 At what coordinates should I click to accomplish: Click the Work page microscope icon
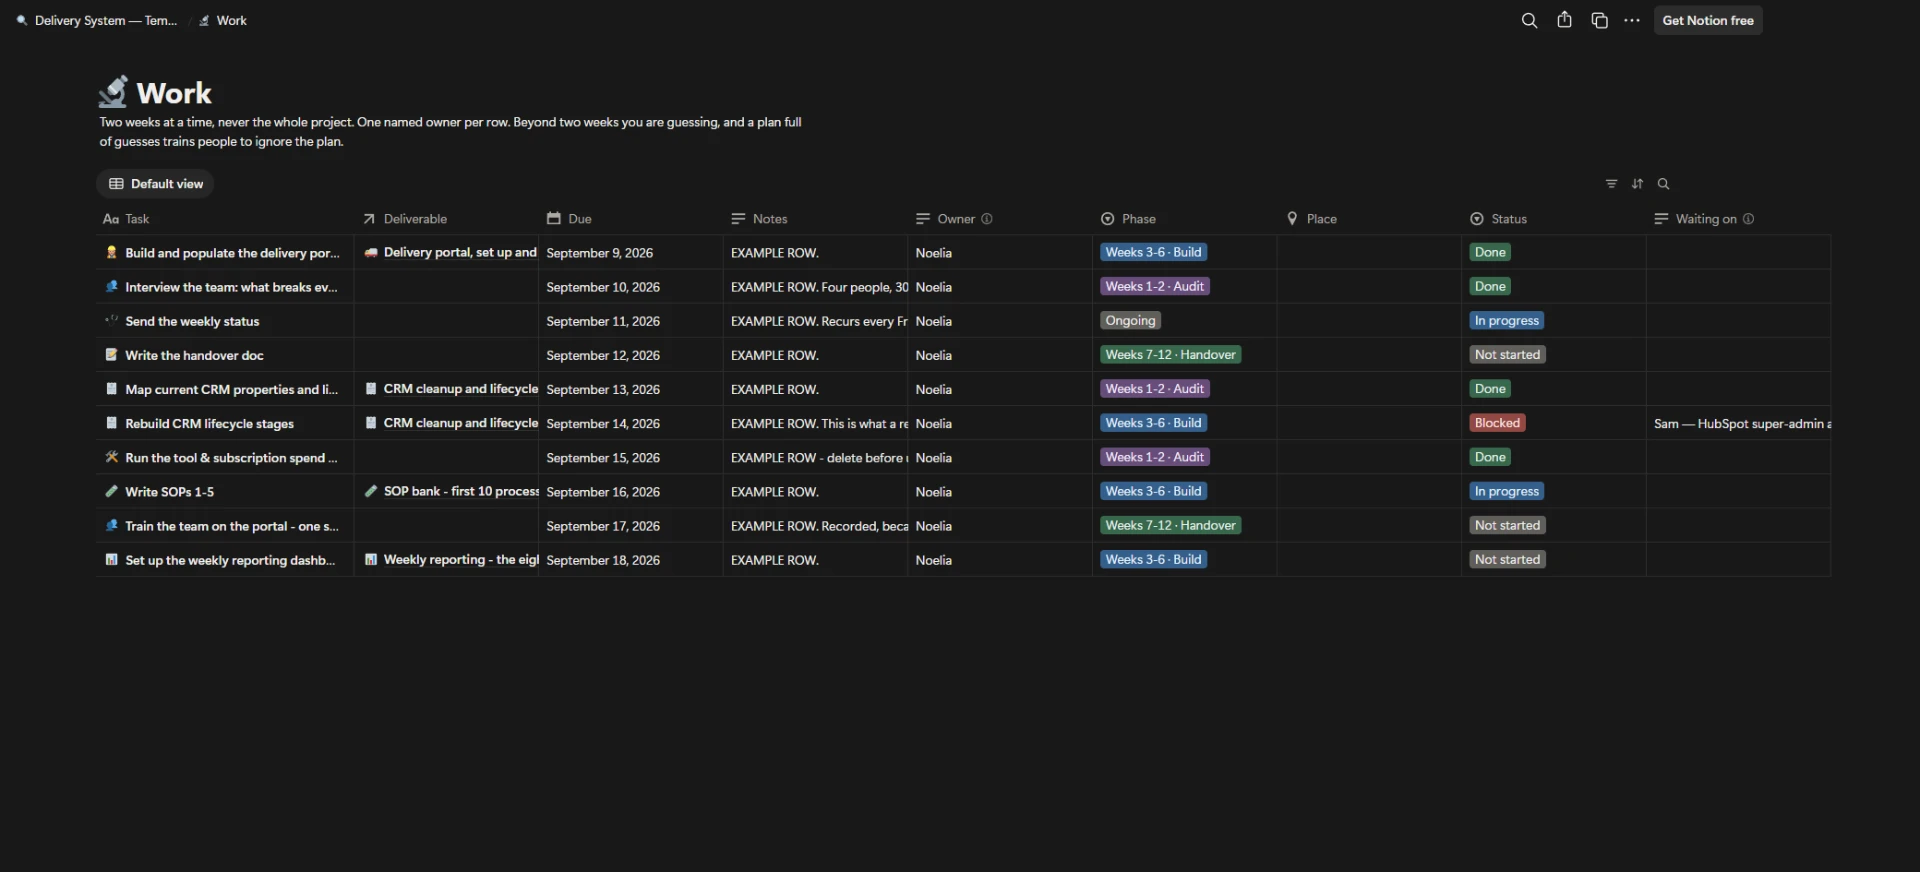[113, 91]
